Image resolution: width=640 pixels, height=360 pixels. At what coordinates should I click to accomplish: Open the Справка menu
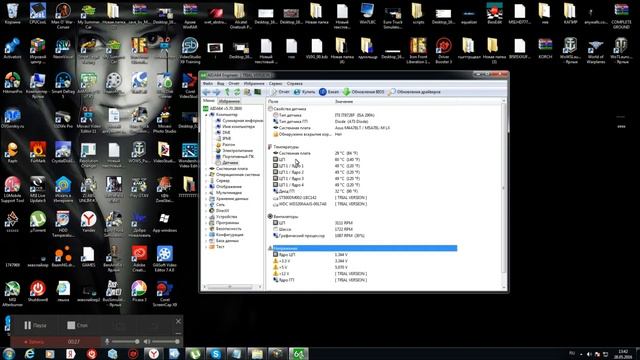click(x=295, y=84)
